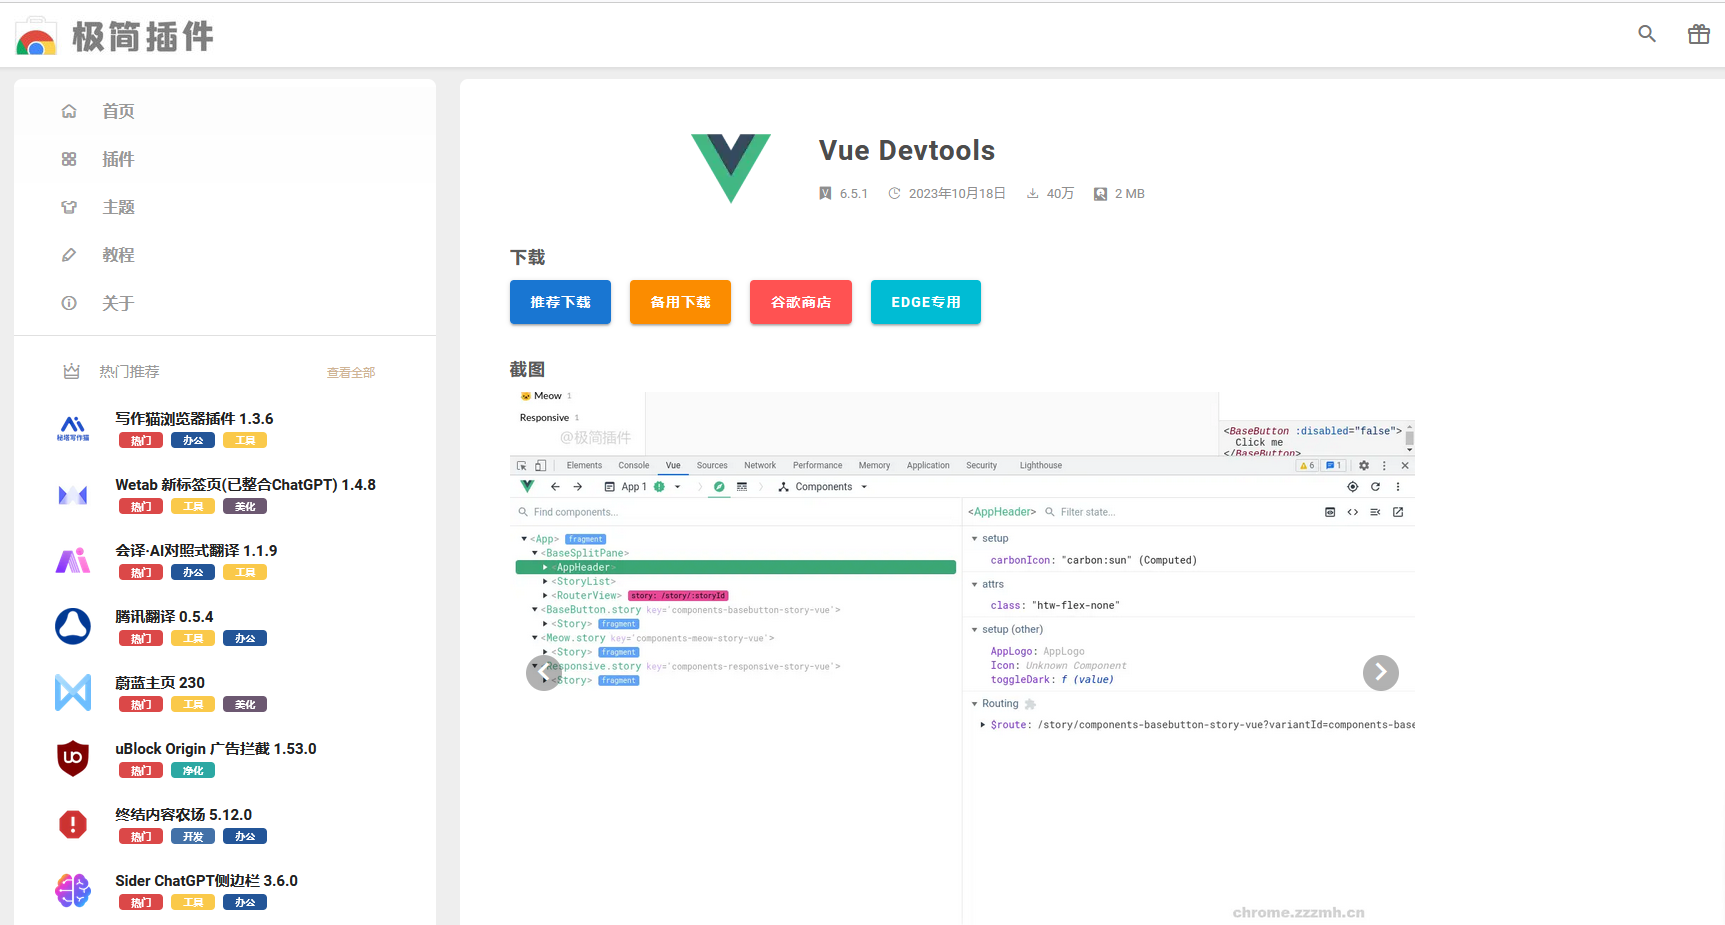Collapse the Routing section in state panel
1725x925 pixels.
click(x=975, y=704)
